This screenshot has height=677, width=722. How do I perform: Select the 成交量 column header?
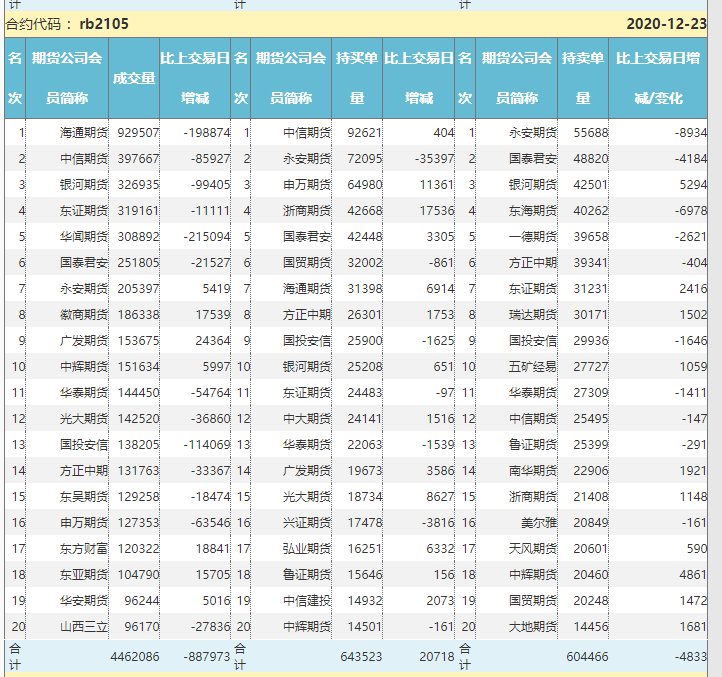(134, 78)
